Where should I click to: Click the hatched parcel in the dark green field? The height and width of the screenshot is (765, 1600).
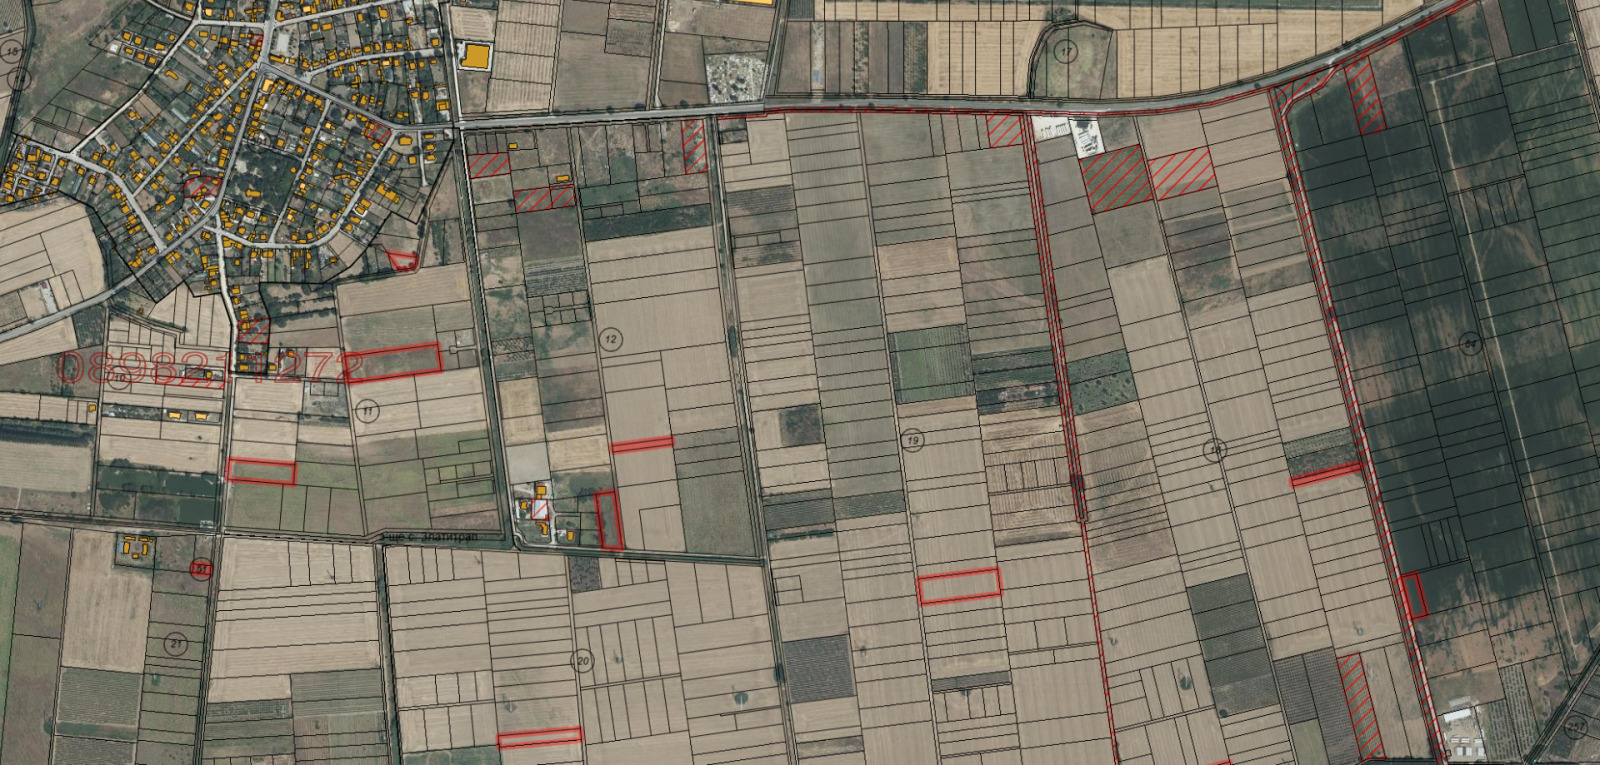coord(1364,96)
